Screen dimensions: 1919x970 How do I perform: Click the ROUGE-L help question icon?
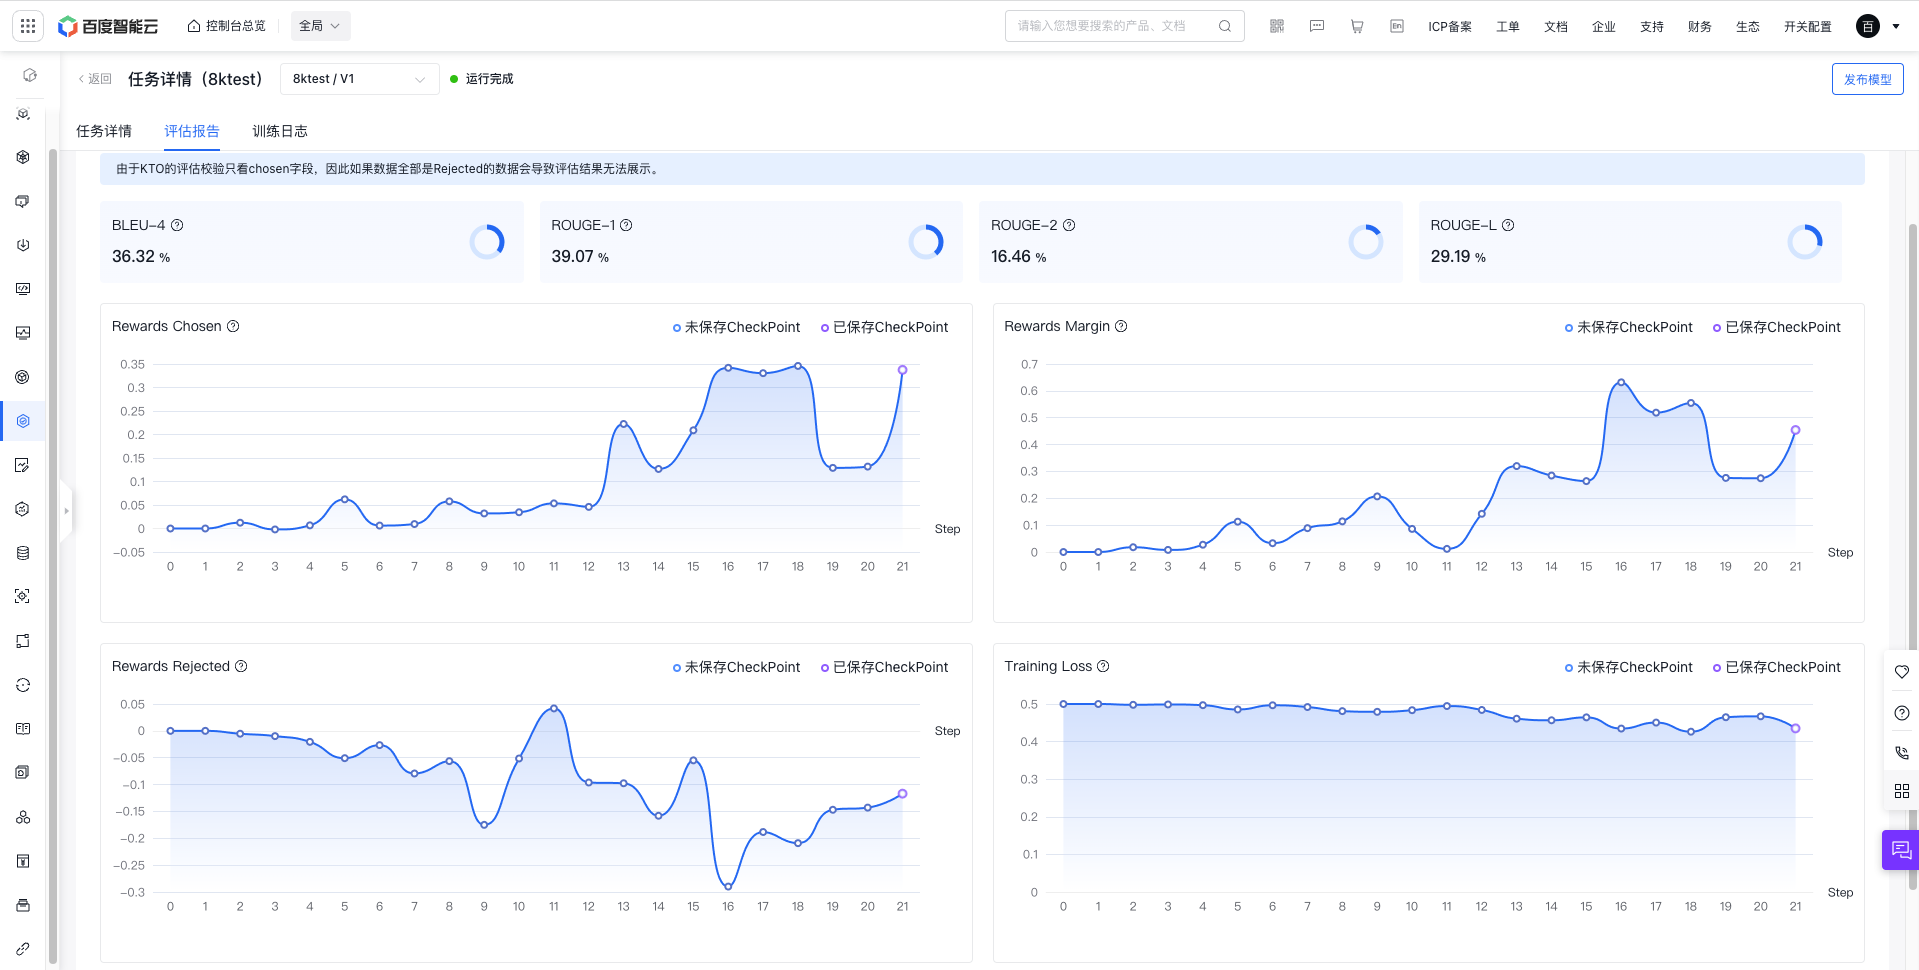click(1508, 225)
